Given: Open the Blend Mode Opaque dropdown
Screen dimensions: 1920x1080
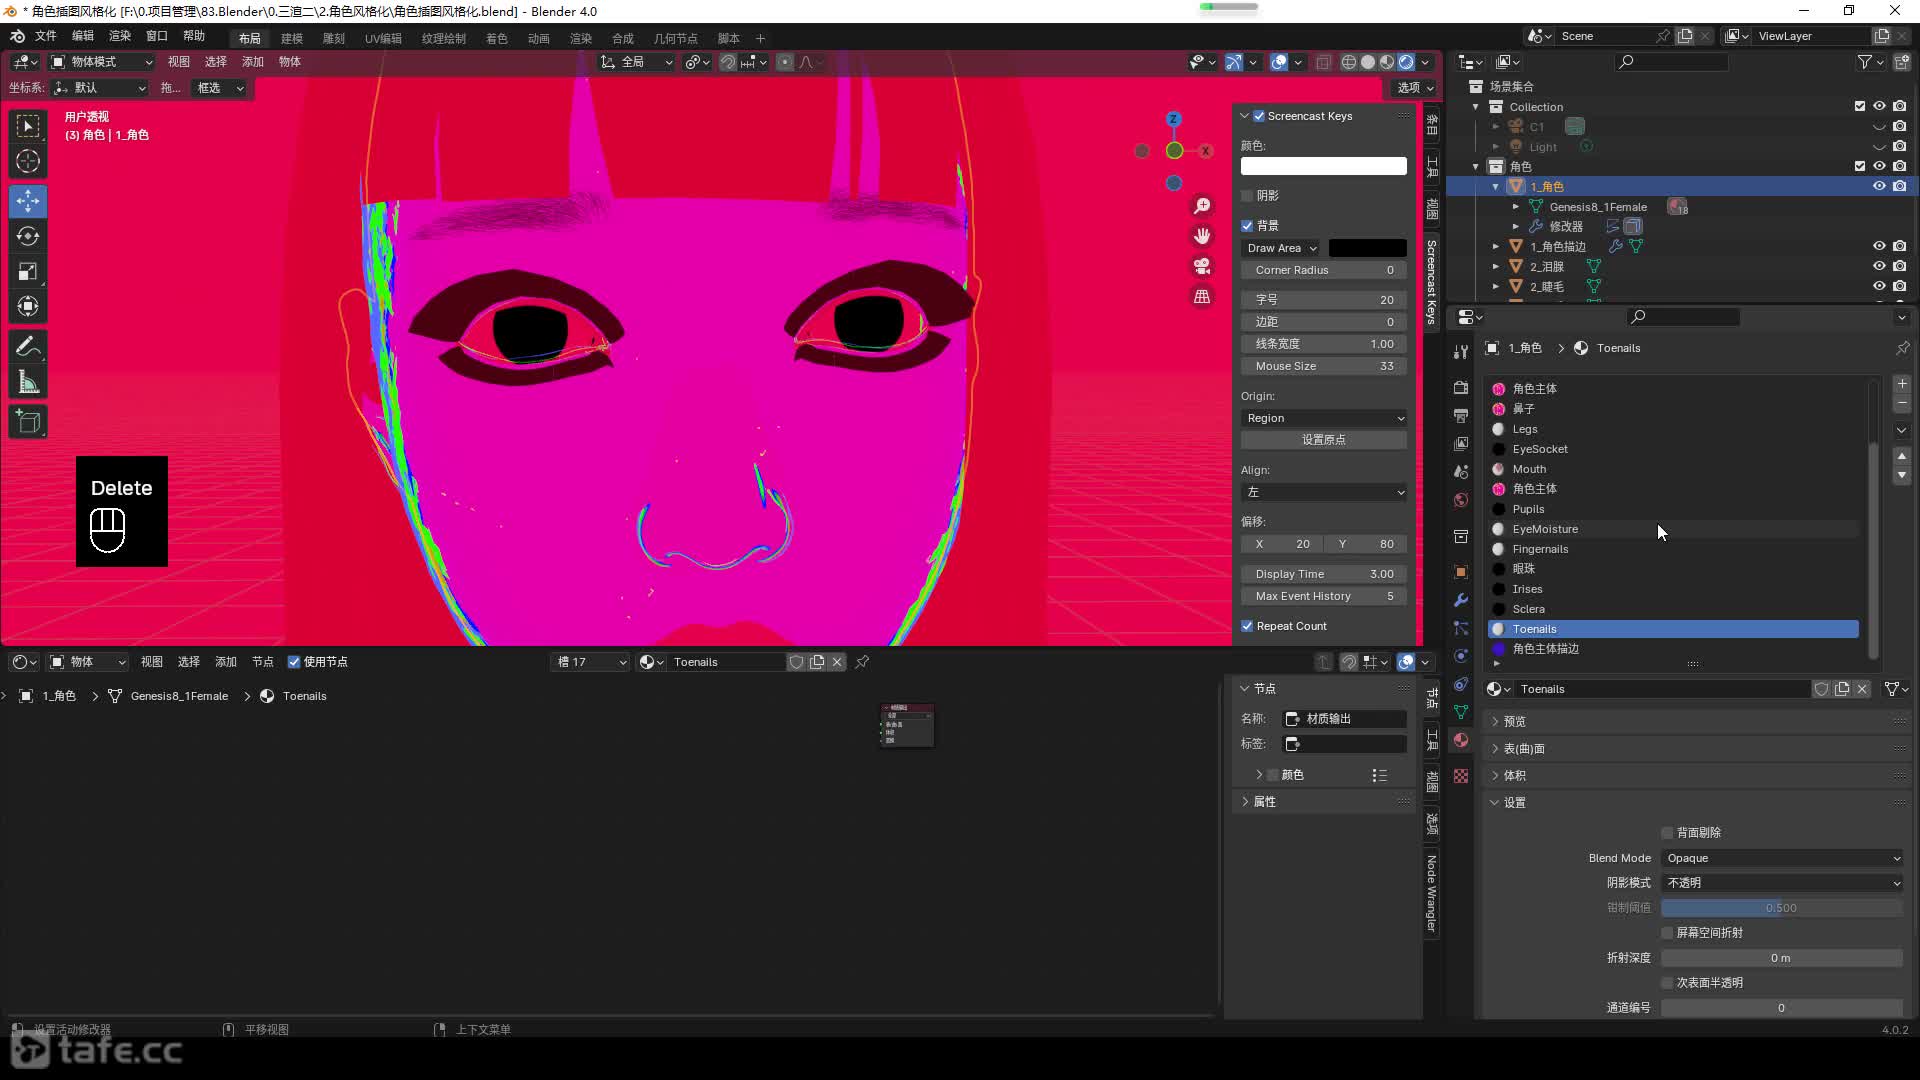Looking at the screenshot, I should click(1782, 858).
